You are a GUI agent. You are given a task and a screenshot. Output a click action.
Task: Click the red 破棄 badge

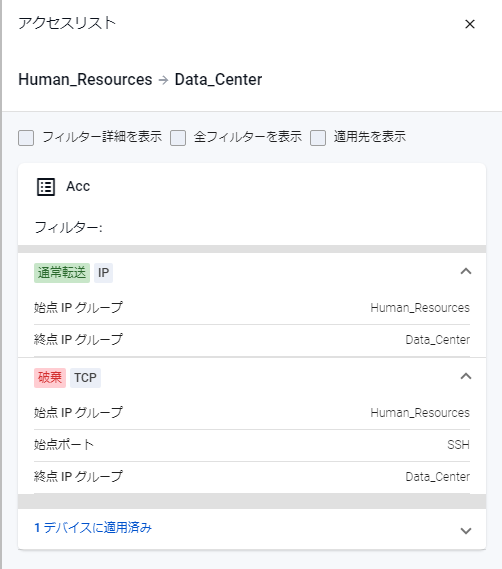50,378
